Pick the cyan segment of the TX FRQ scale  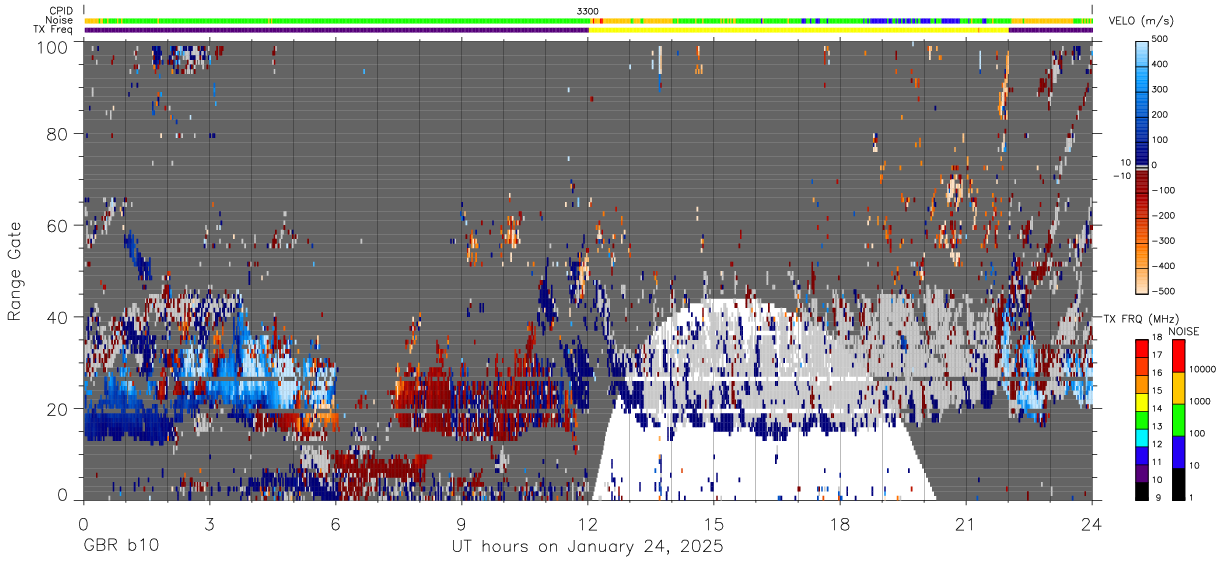[x=1142, y=437]
